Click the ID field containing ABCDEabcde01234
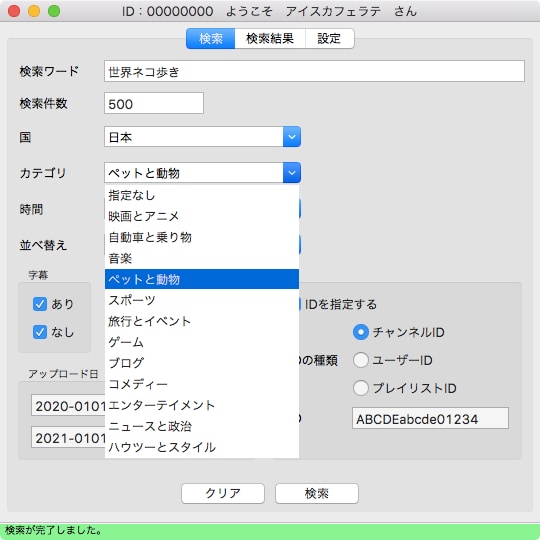Image resolution: width=540 pixels, height=540 pixels. pyautogui.click(x=430, y=418)
